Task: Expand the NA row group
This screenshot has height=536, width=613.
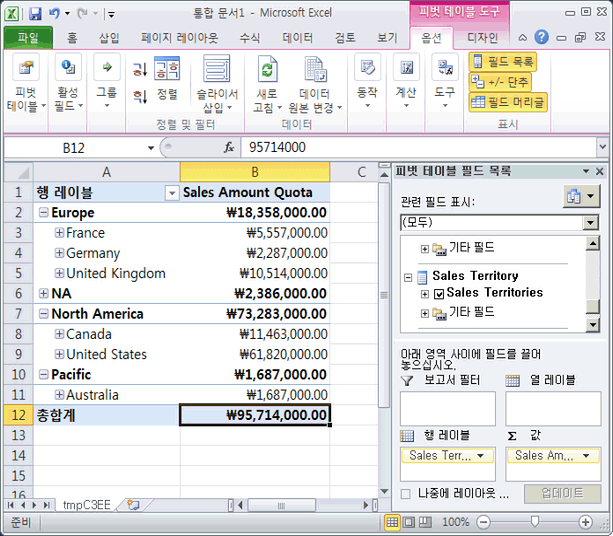Action: pos(44,293)
